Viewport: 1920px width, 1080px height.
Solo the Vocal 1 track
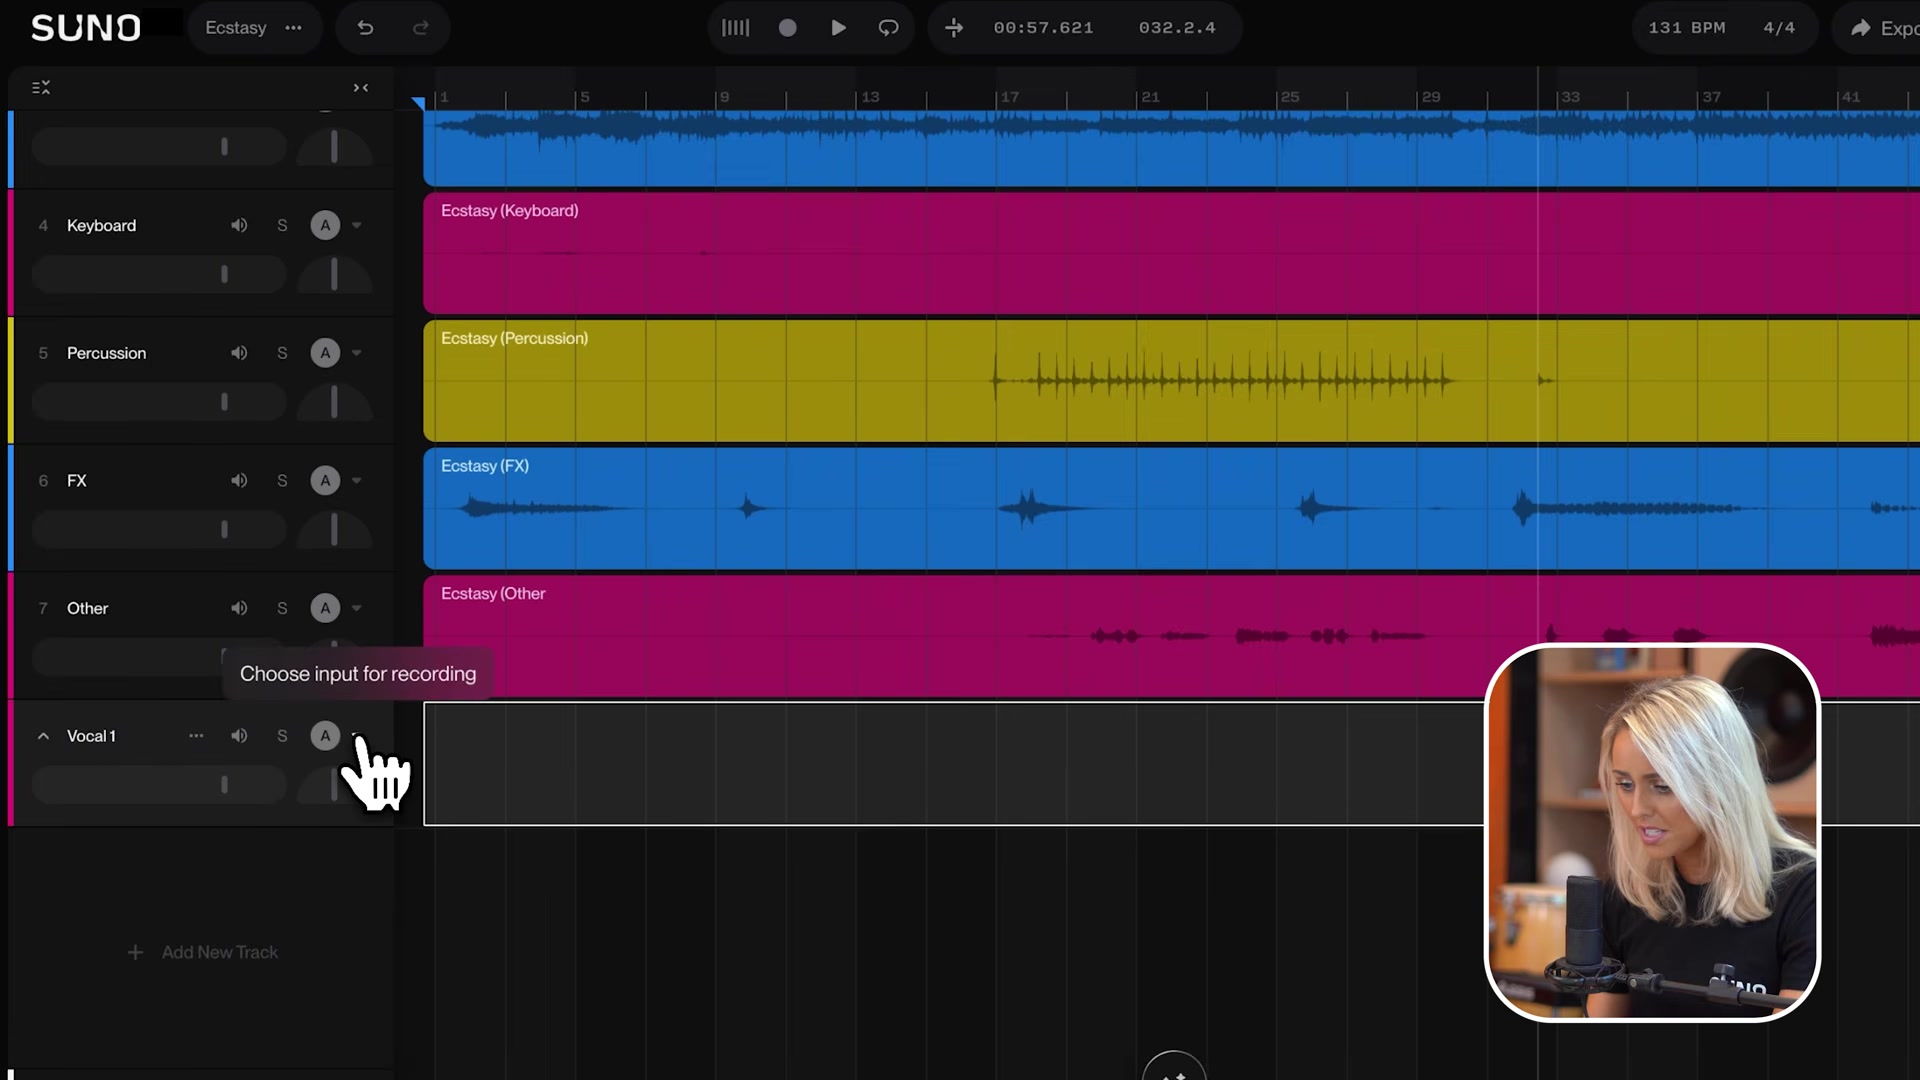coord(282,736)
